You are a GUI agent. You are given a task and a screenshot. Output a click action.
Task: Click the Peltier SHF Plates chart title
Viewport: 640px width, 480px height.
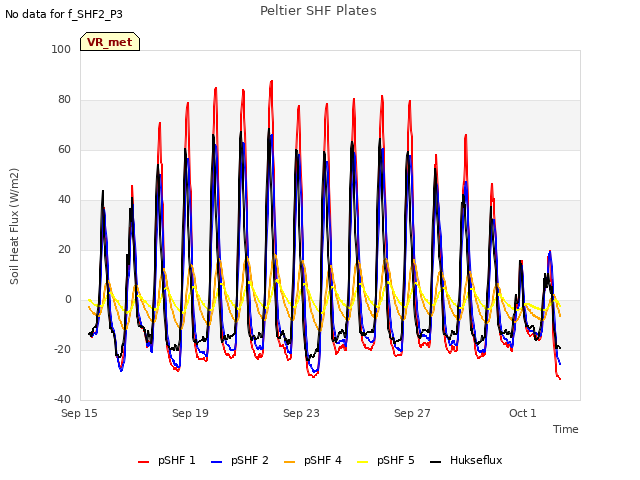(318, 11)
